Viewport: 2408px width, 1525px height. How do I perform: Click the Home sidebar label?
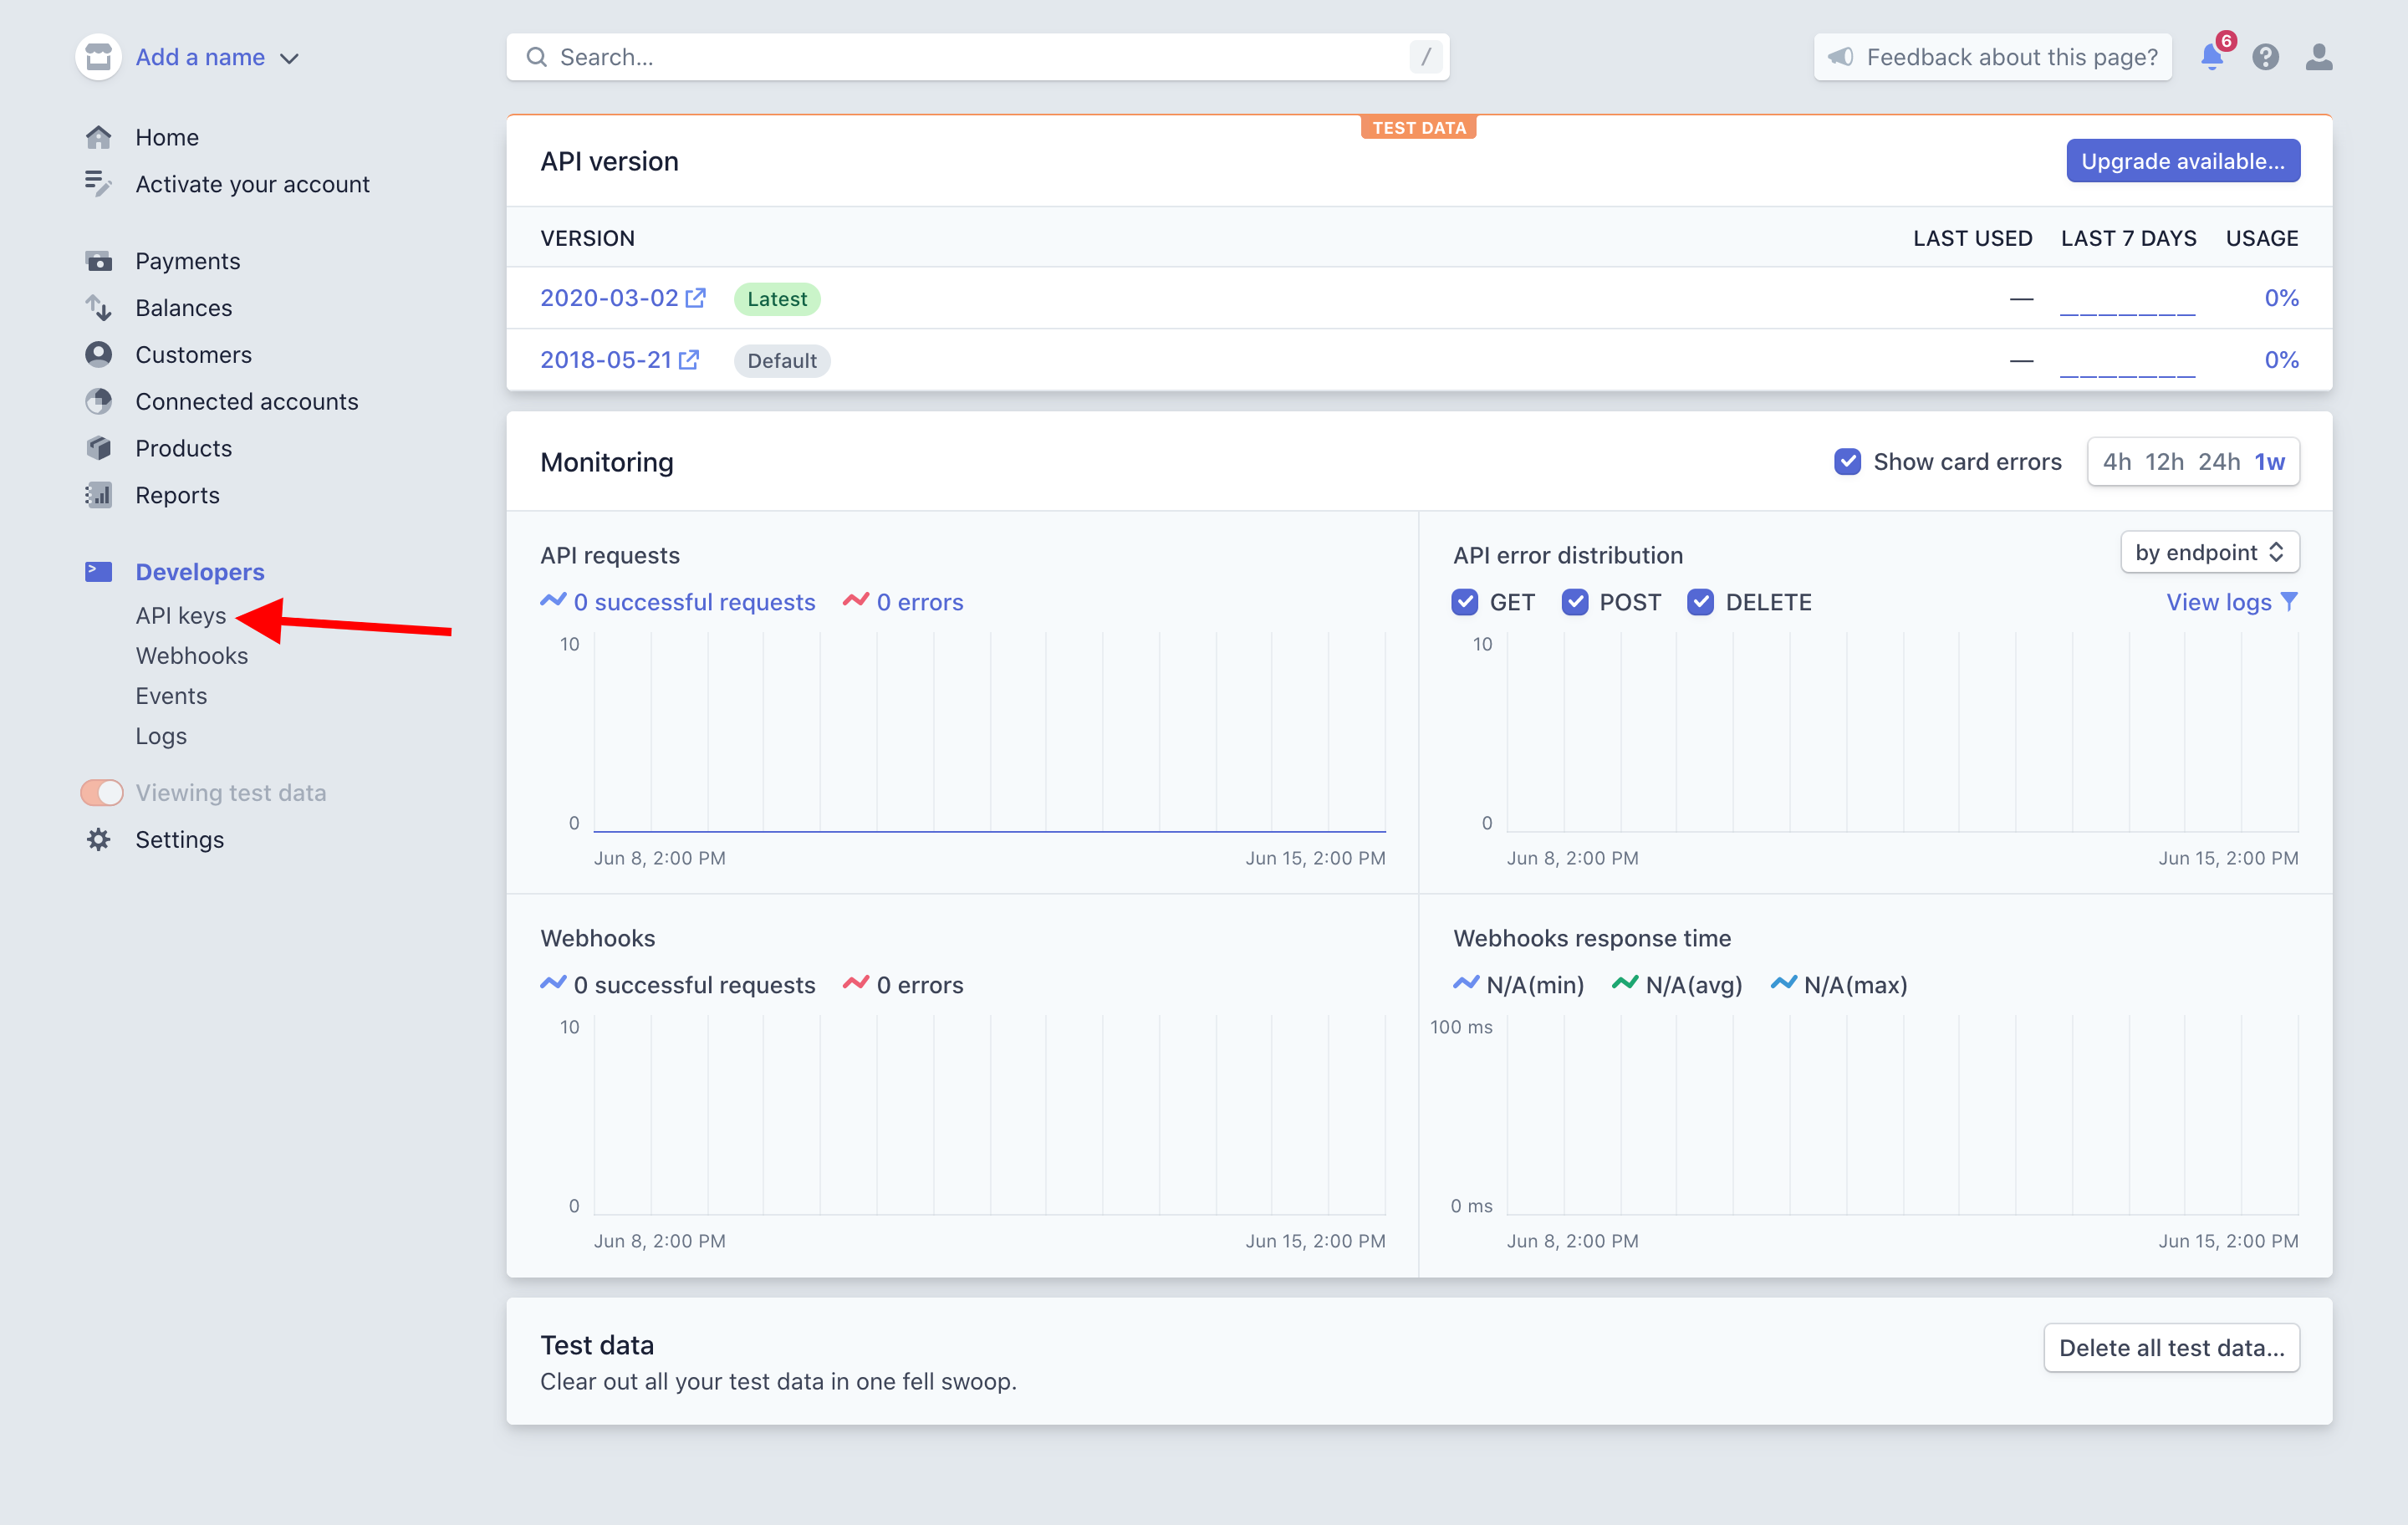[x=167, y=137]
